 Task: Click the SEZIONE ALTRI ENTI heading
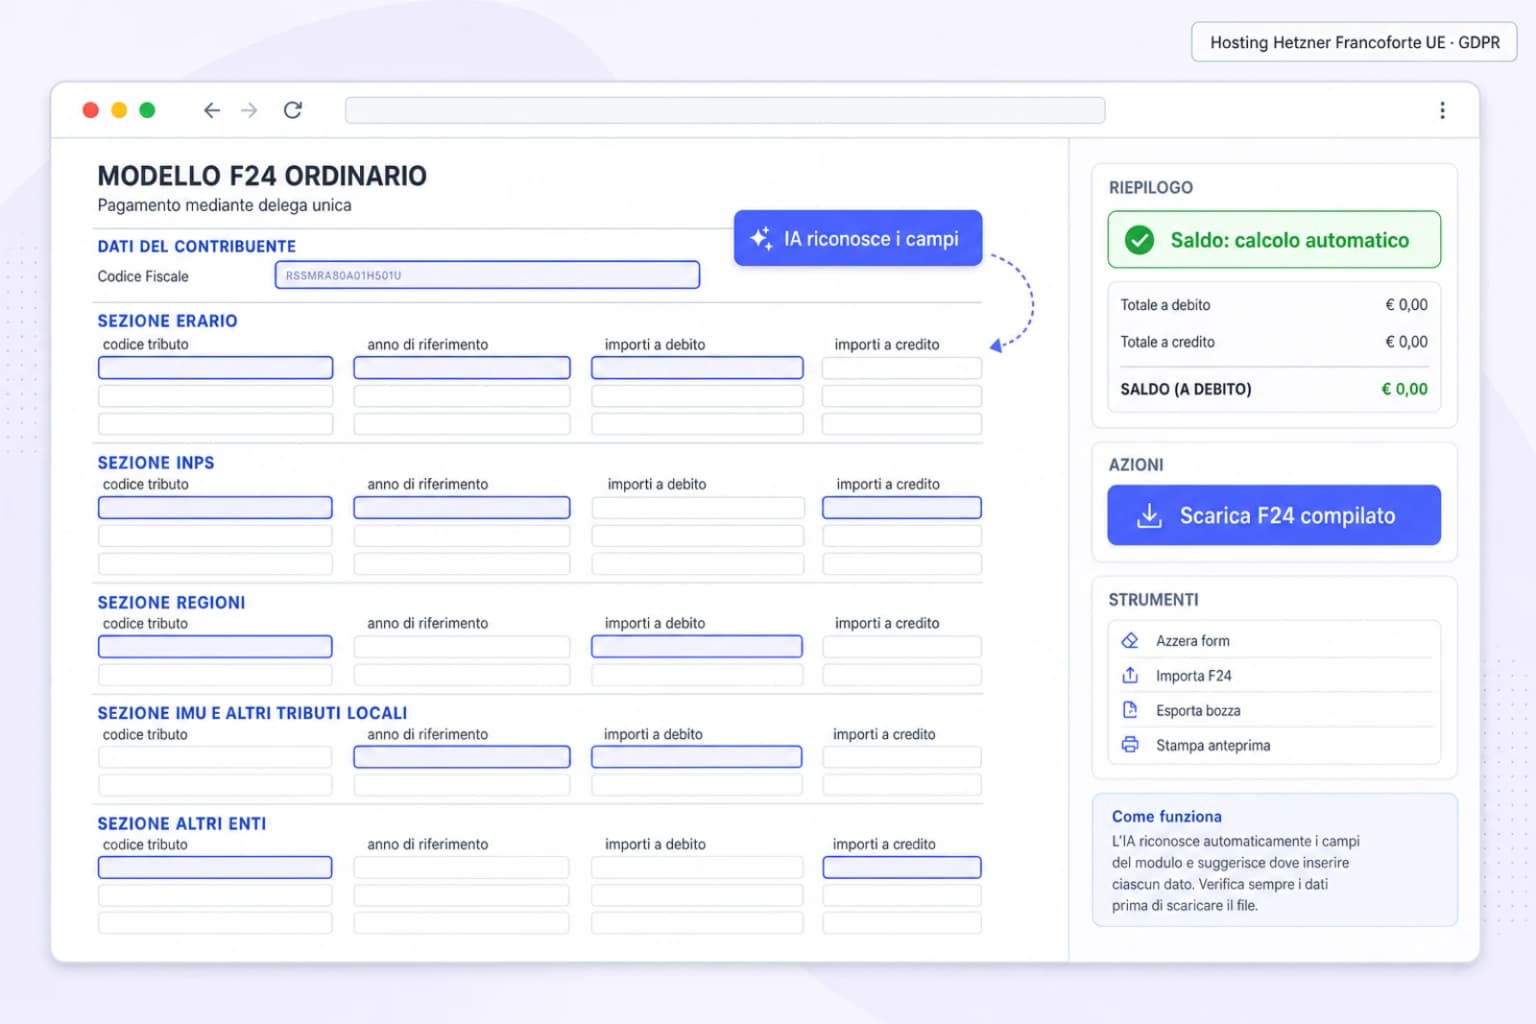[x=182, y=824]
